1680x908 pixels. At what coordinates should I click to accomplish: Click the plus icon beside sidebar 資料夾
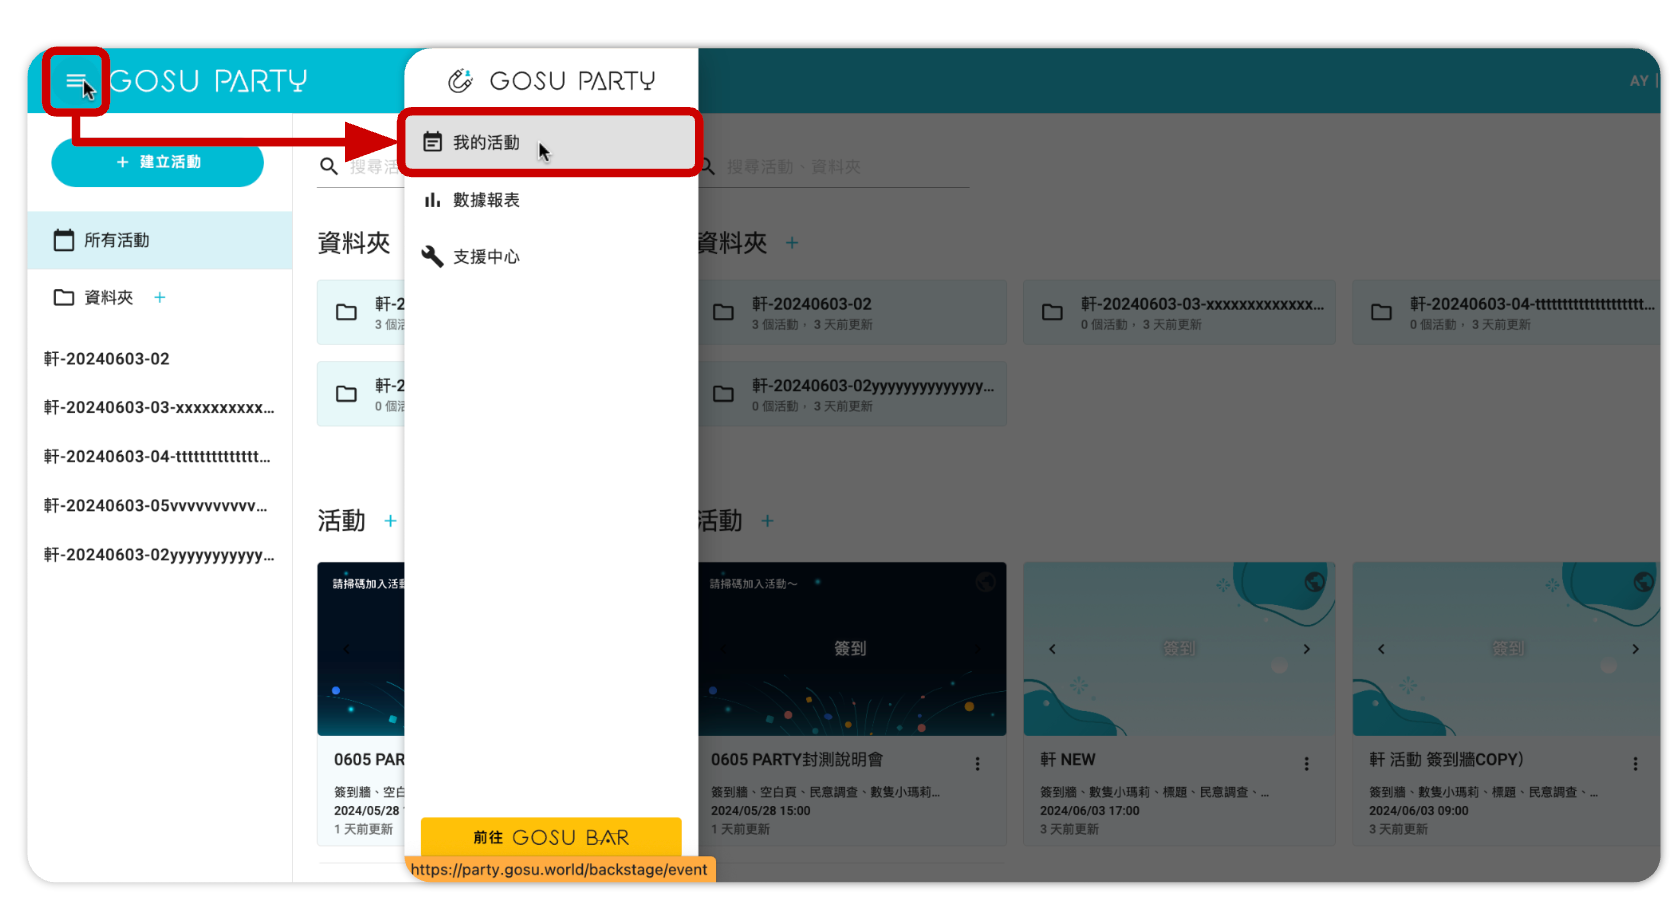(x=160, y=297)
